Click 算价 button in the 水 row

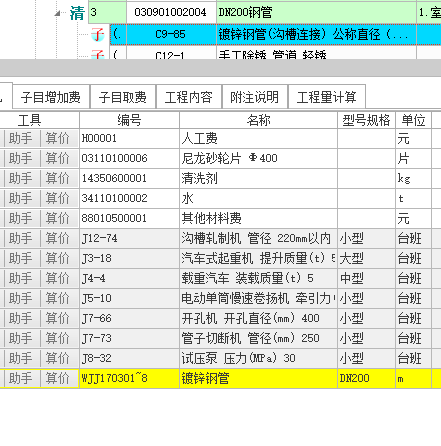(58, 199)
